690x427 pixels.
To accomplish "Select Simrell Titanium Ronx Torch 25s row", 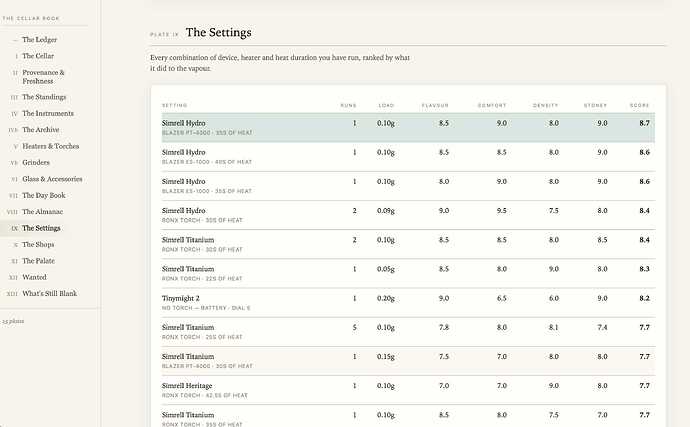I will tap(408, 331).
